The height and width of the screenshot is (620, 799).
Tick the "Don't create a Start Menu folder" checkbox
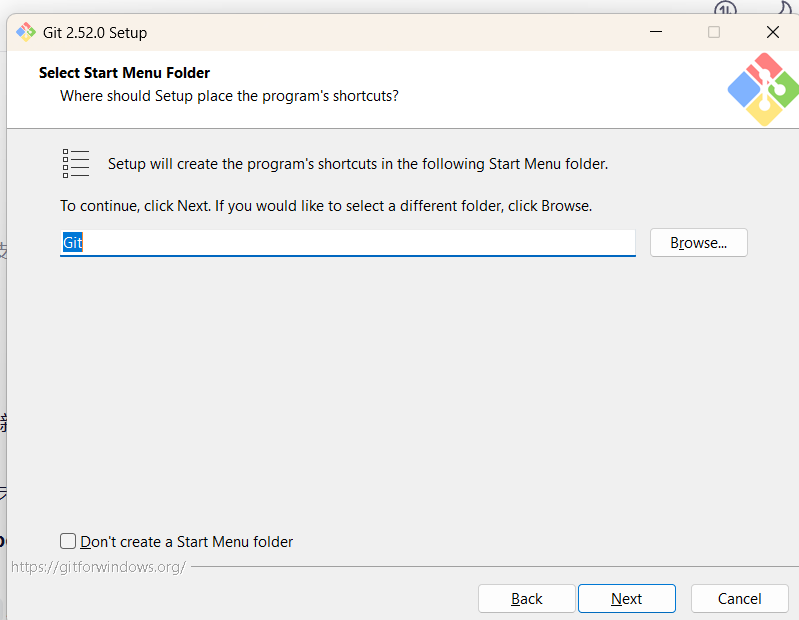pos(68,541)
